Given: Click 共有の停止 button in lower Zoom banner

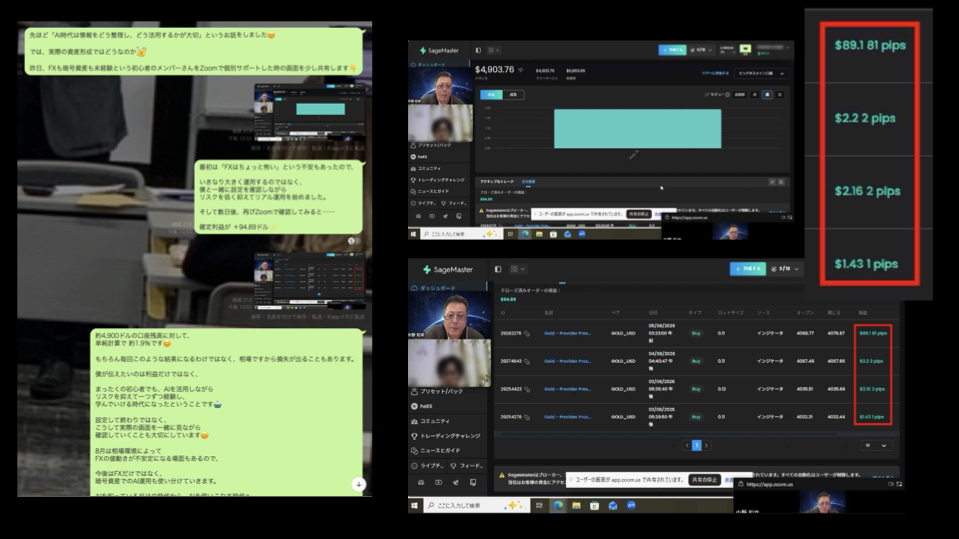Looking at the screenshot, I should 704,480.
